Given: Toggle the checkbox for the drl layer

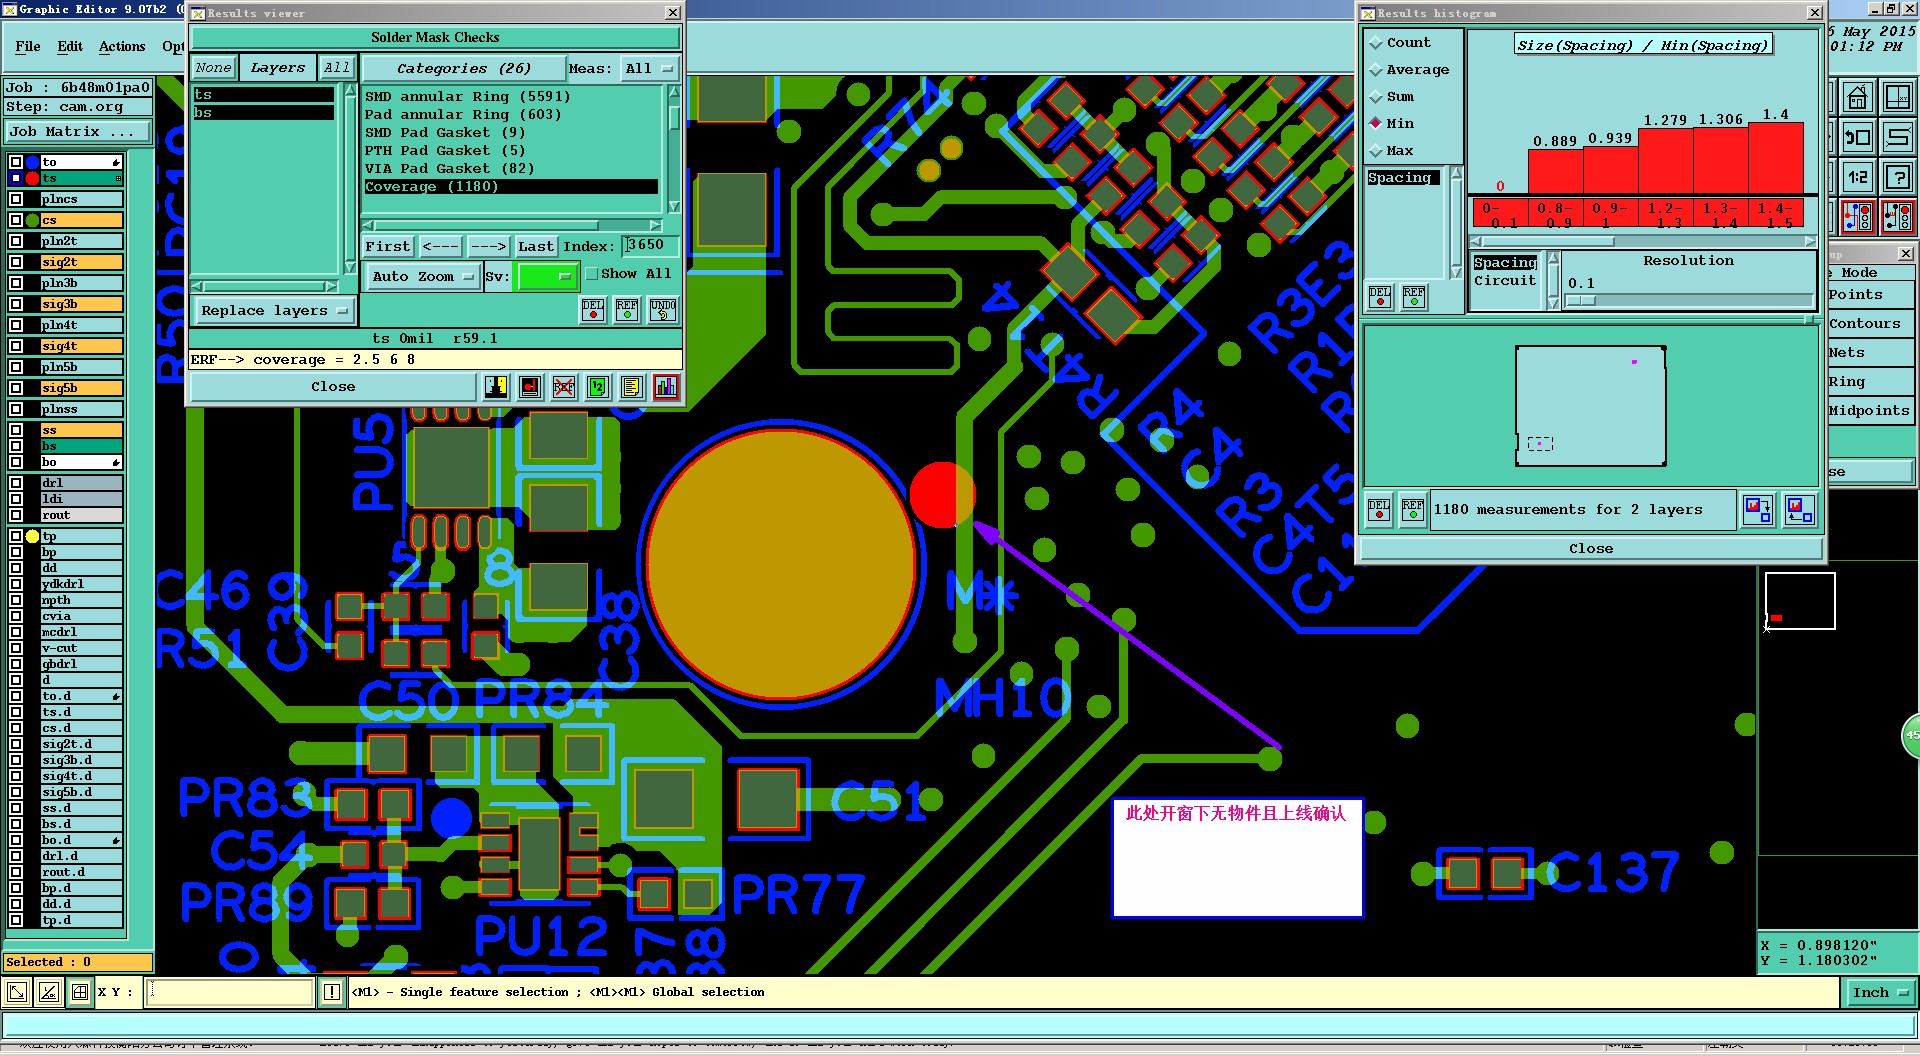Looking at the screenshot, I should click(x=16, y=483).
